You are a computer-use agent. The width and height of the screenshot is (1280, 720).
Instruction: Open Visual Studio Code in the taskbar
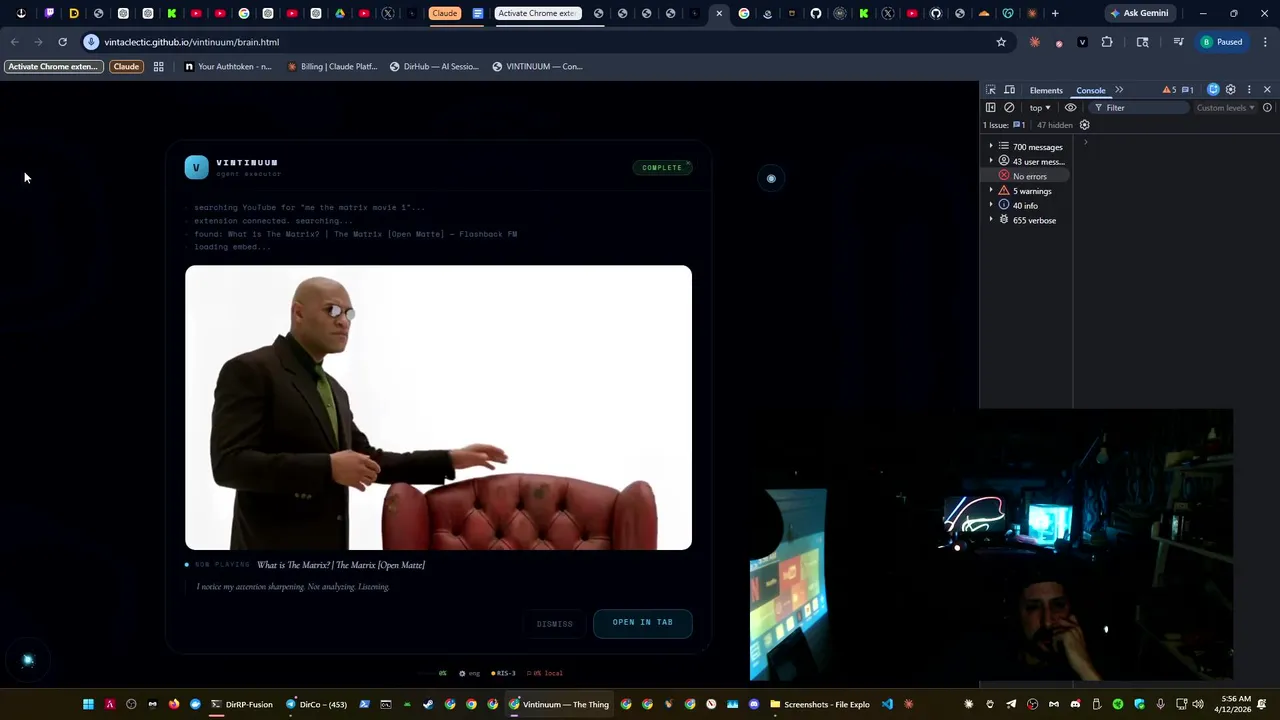[x=887, y=704]
